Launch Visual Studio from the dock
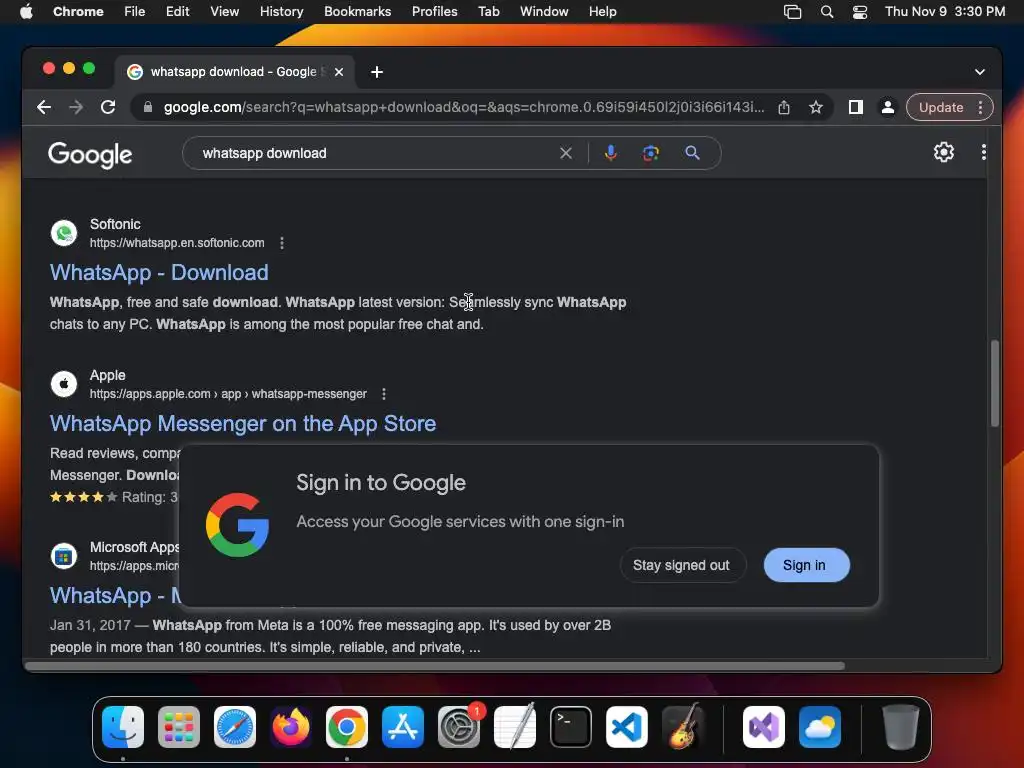Screen dimensions: 1024x768 click(763, 727)
